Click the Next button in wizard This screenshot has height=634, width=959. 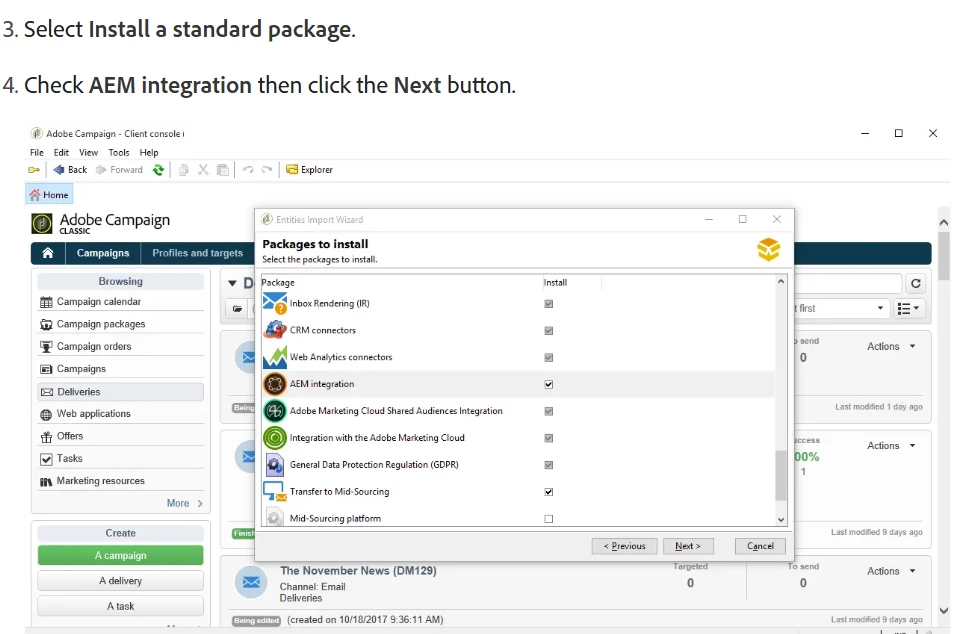tap(688, 546)
